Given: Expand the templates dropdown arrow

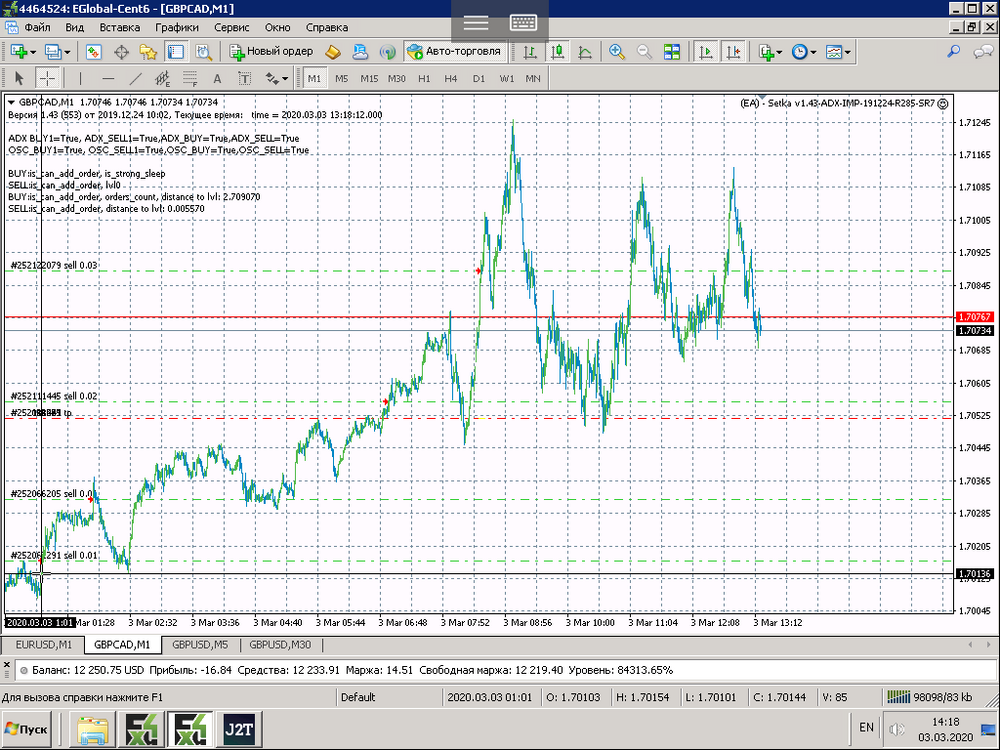Looking at the screenshot, I should coord(848,52).
